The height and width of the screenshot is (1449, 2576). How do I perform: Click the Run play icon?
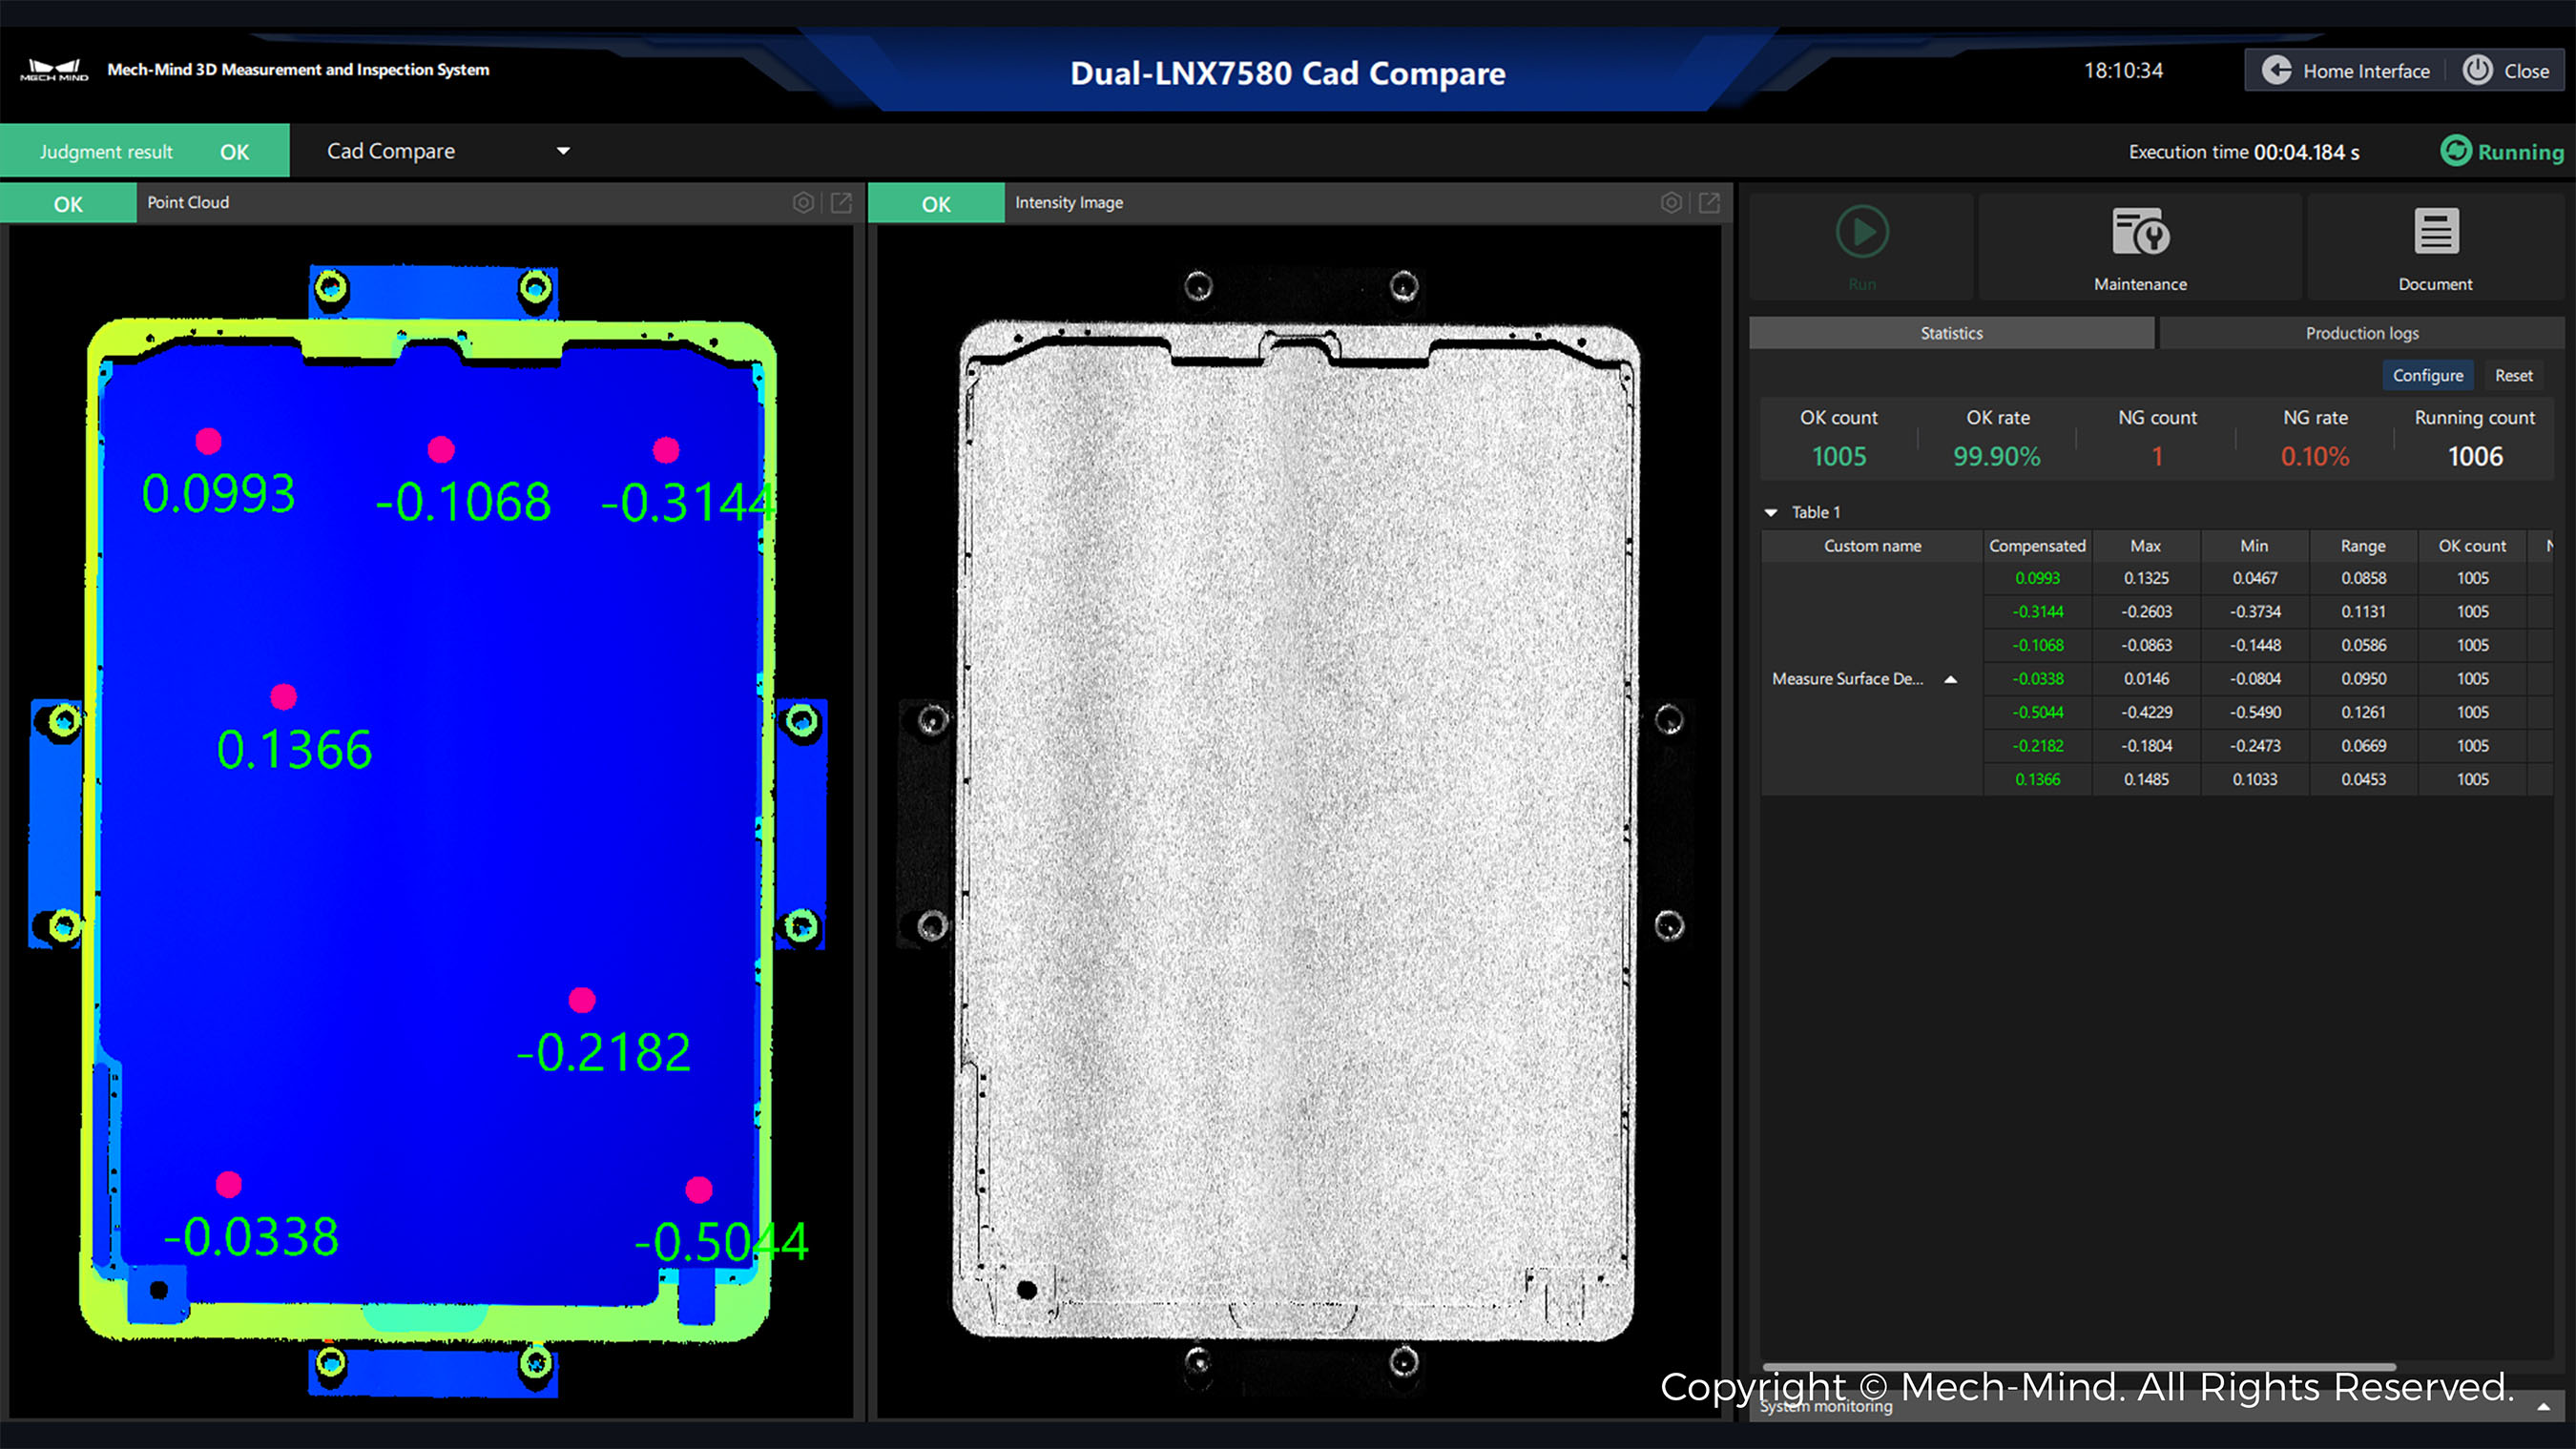1862,232
